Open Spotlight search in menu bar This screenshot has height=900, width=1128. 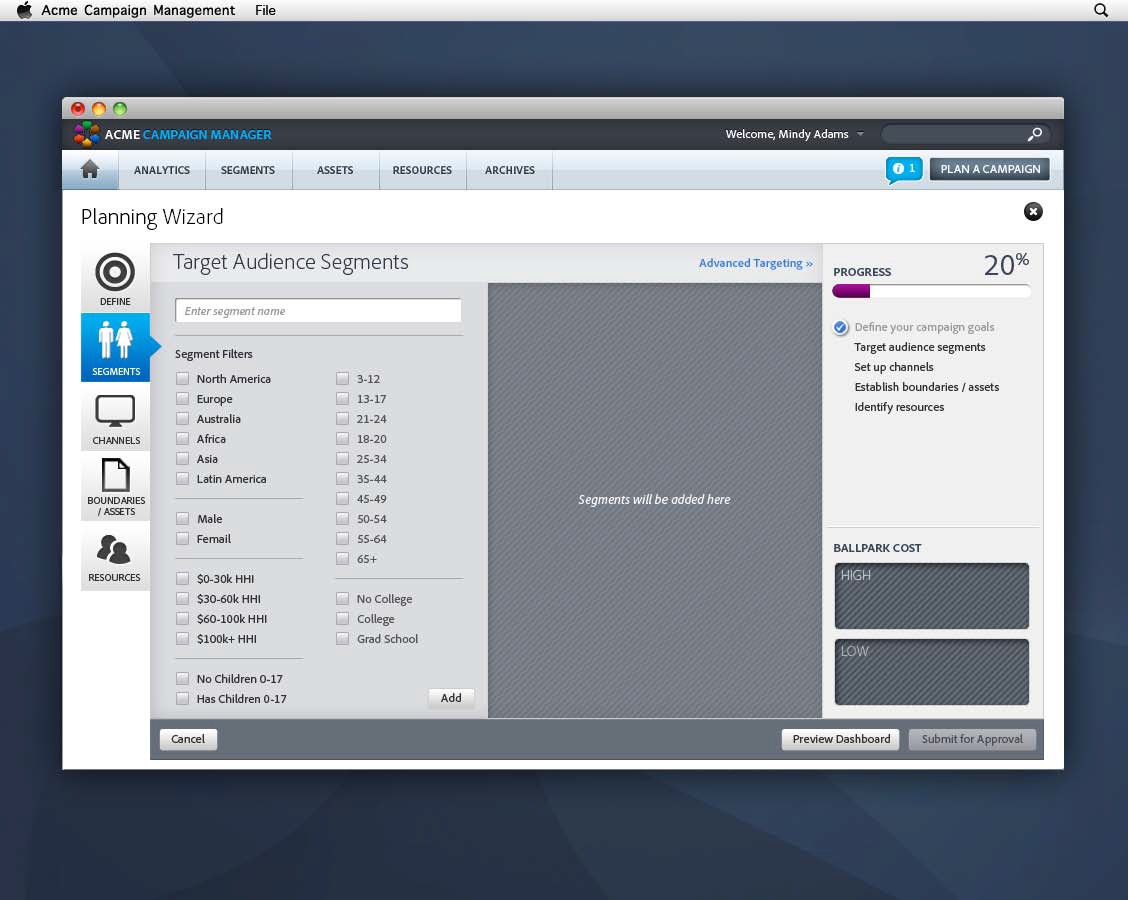pos(1101,10)
